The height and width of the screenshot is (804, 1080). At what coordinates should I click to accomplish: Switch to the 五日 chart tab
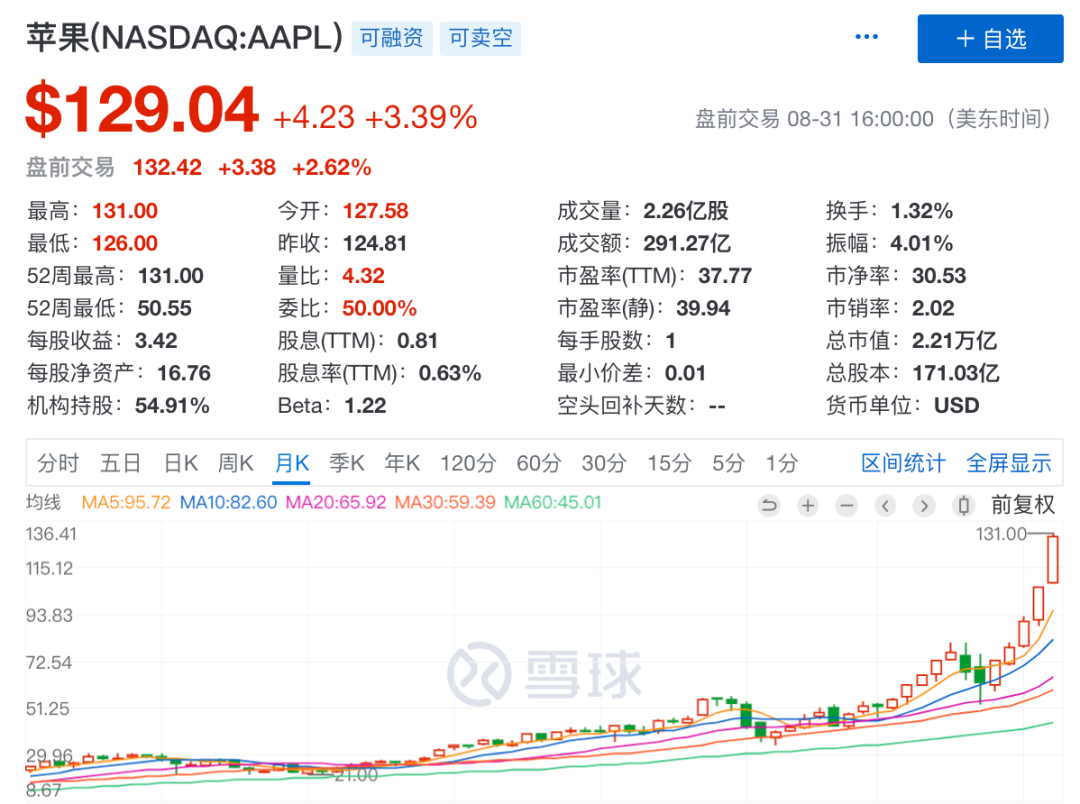pyautogui.click(x=121, y=463)
